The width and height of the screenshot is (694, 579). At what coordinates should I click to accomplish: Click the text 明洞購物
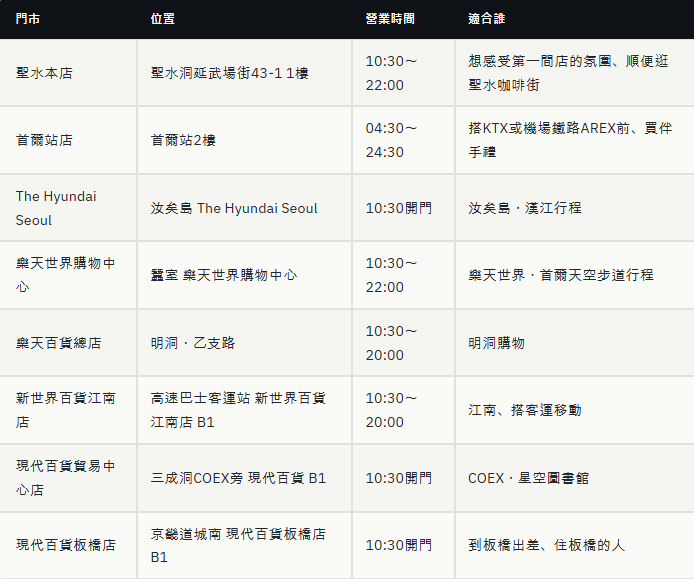click(497, 343)
